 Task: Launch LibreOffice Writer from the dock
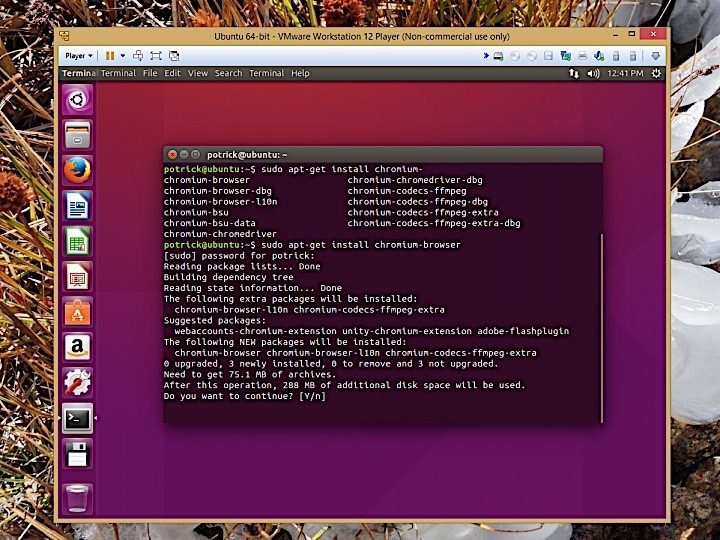pyautogui.click(x=77, y=206)
